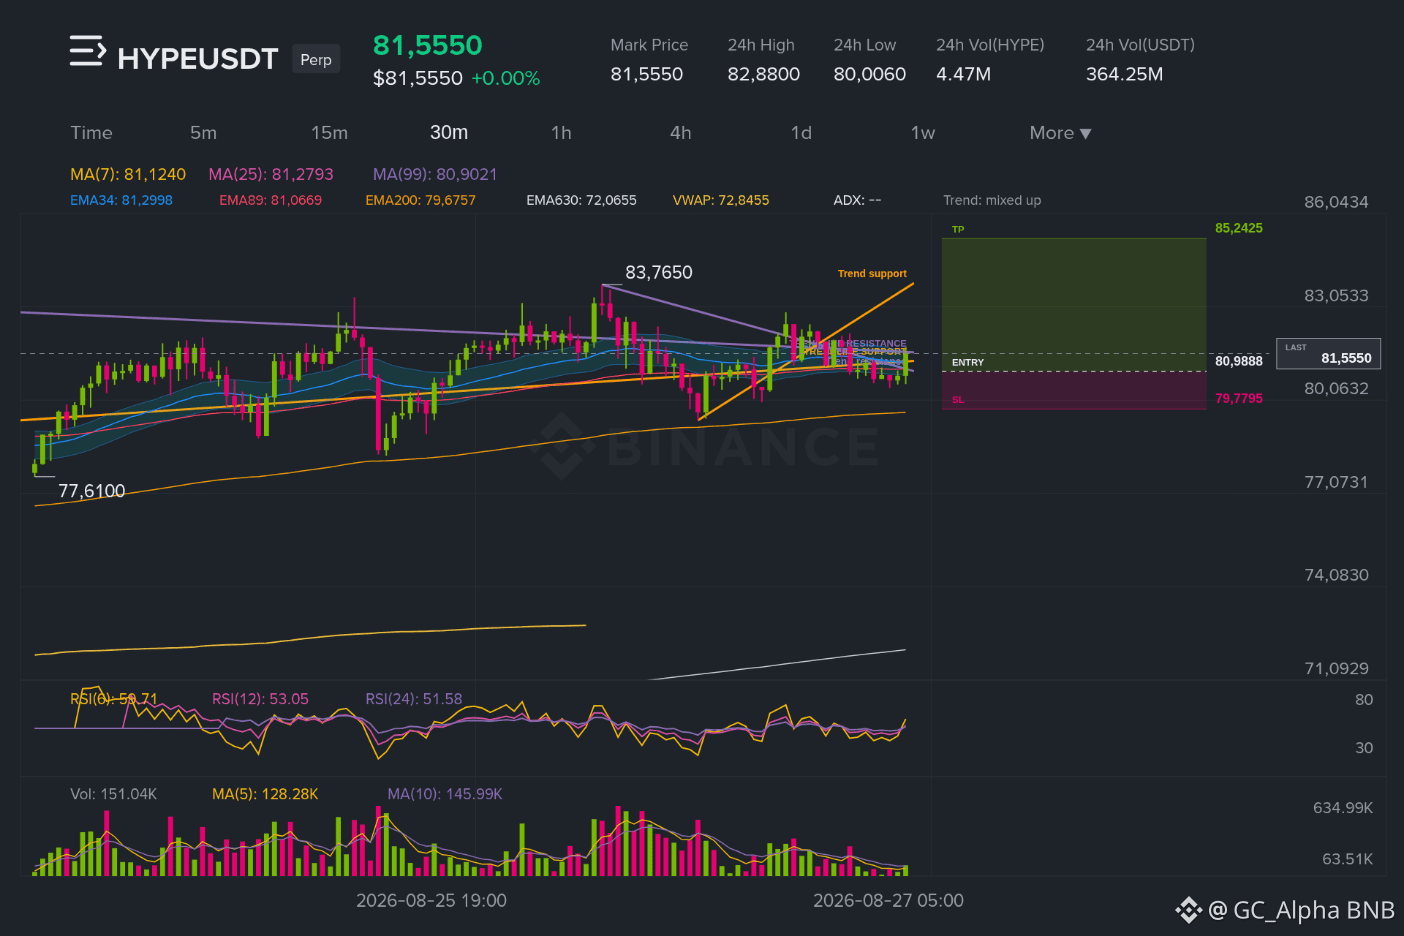Click the Trend support annotation
Image resolution: width=1404 pixels, height=936 pixels.
pos(872,273)
